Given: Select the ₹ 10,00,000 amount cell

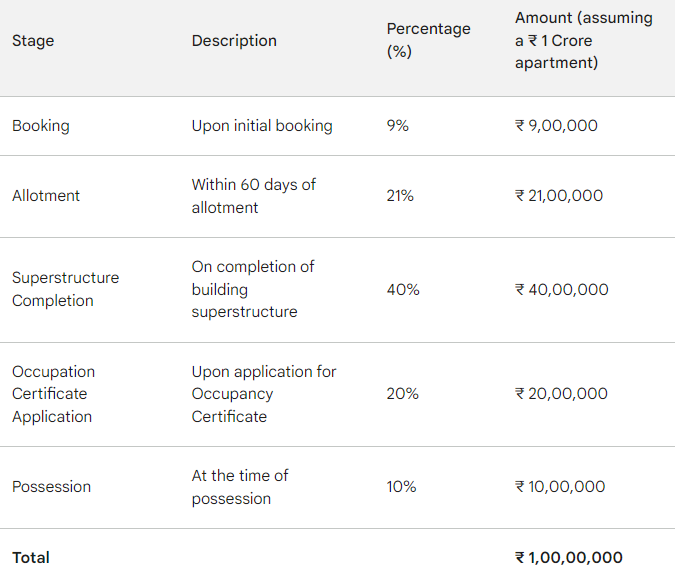Looking at the screenshot, I should (560, 487).
